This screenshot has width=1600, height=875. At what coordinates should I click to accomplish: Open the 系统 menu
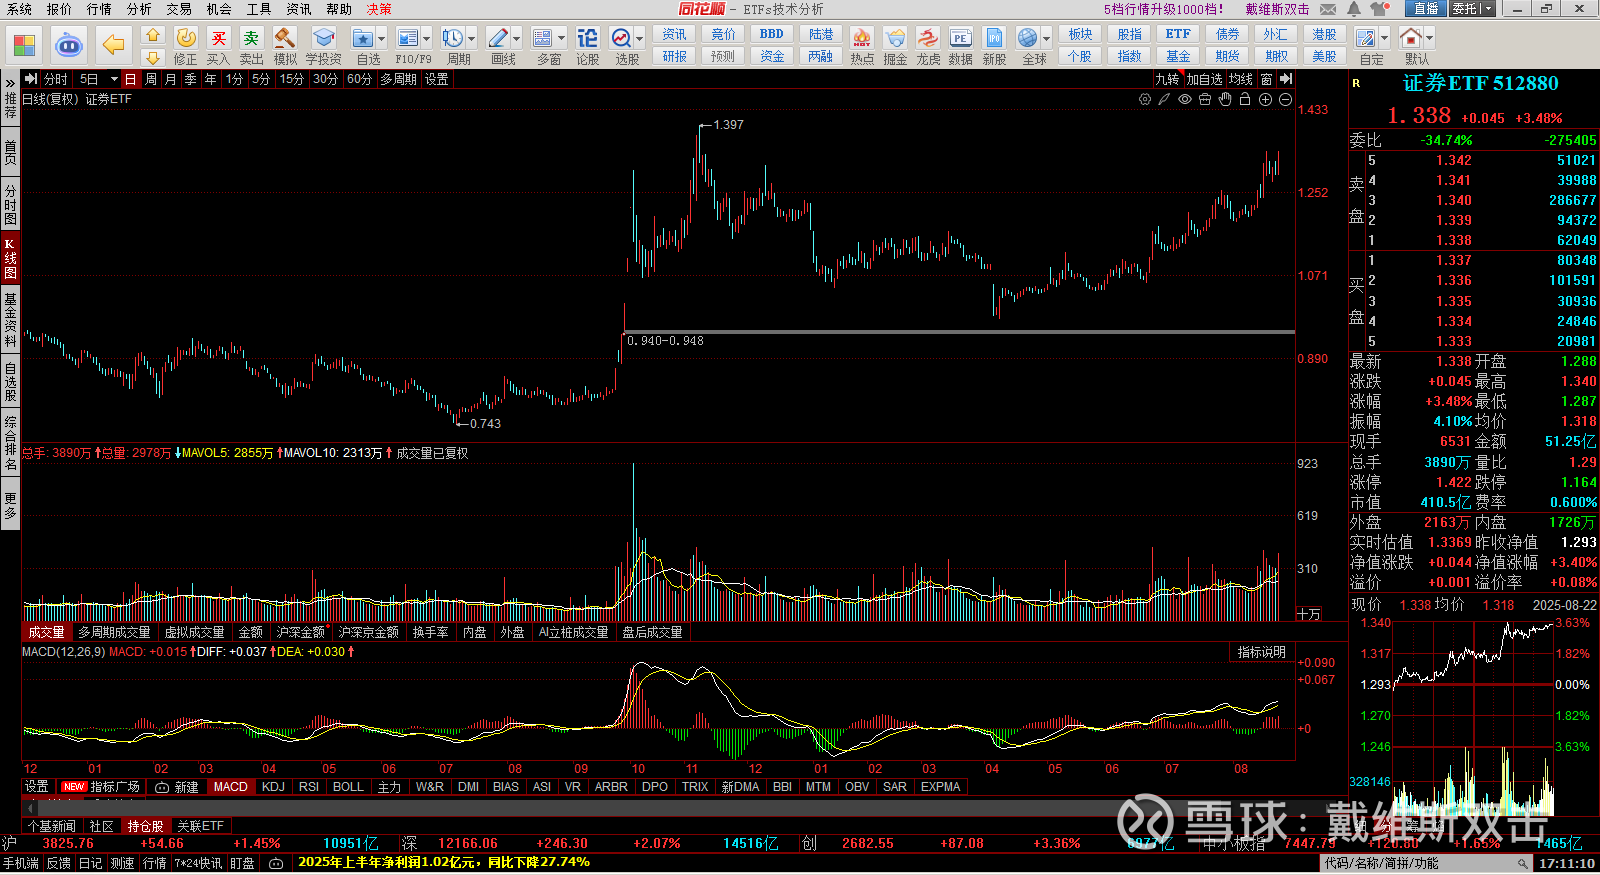point(19,9)
